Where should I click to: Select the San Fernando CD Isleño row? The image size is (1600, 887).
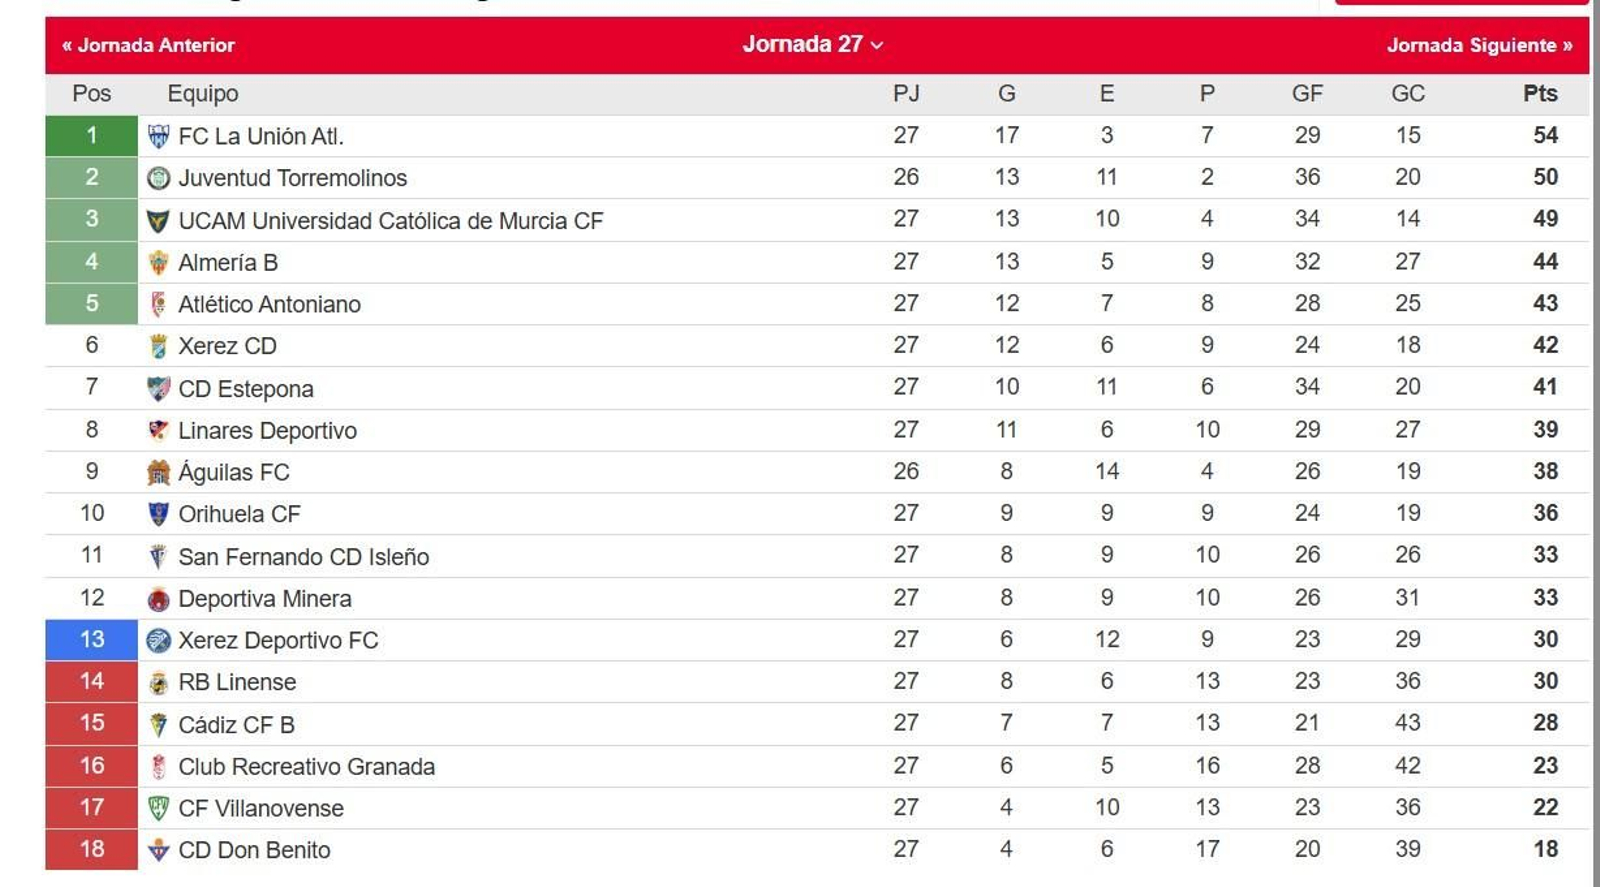[303, 556]
